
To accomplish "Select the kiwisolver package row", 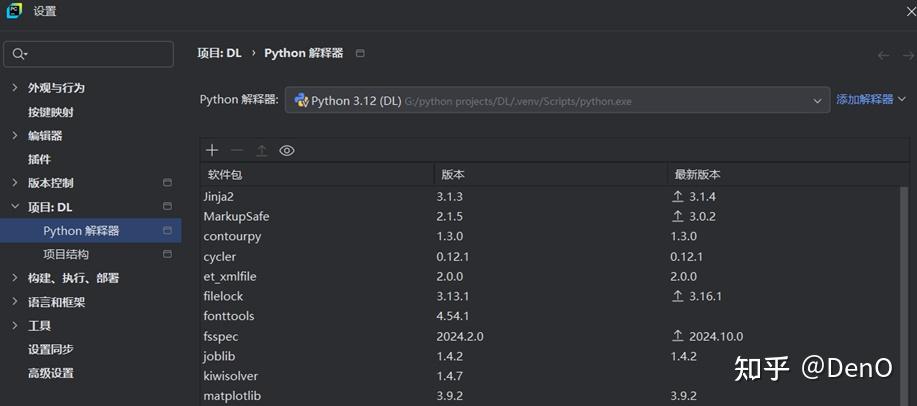I will pos(550,376).
